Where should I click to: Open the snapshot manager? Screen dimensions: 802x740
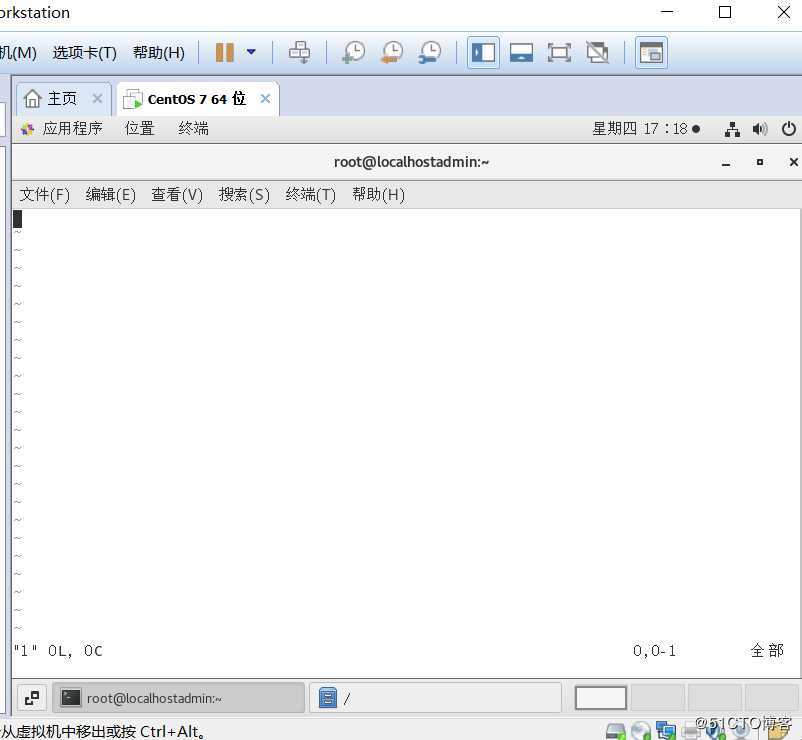[x=430, y=52]
